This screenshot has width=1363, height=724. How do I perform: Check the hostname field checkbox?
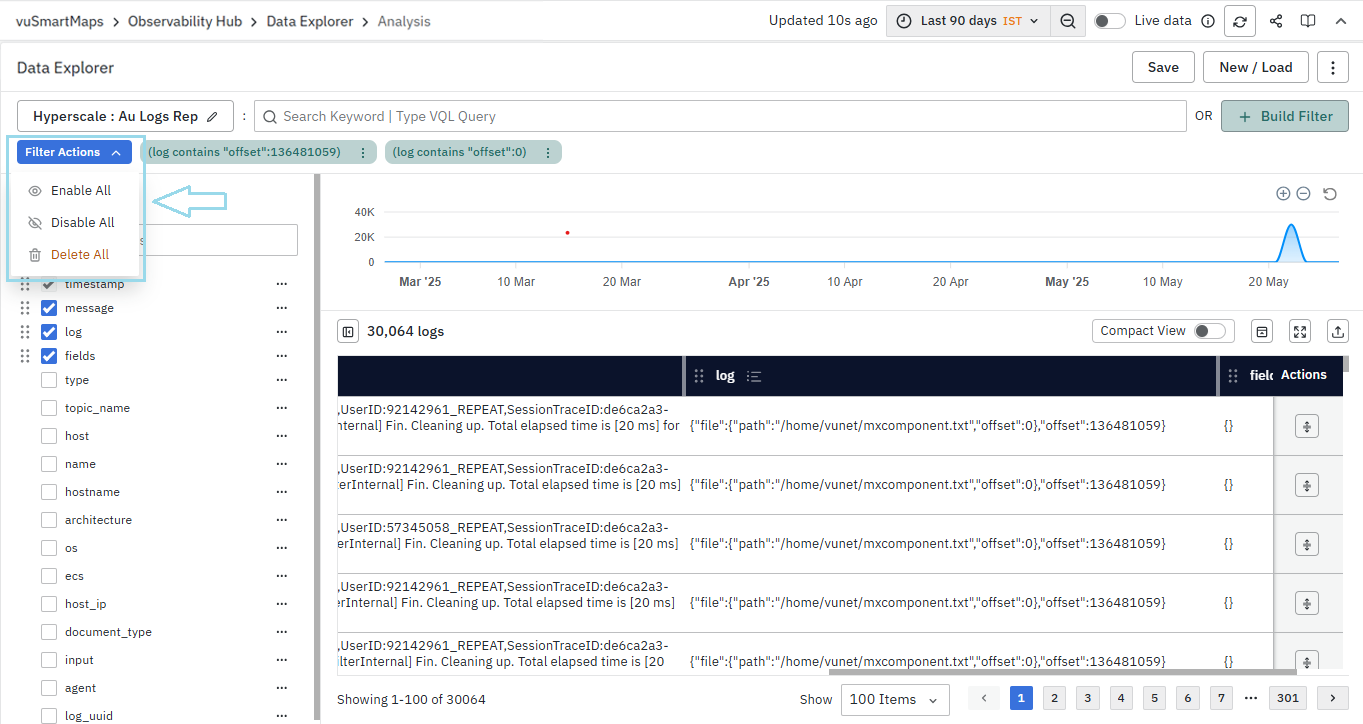click(x=49, y=492)
